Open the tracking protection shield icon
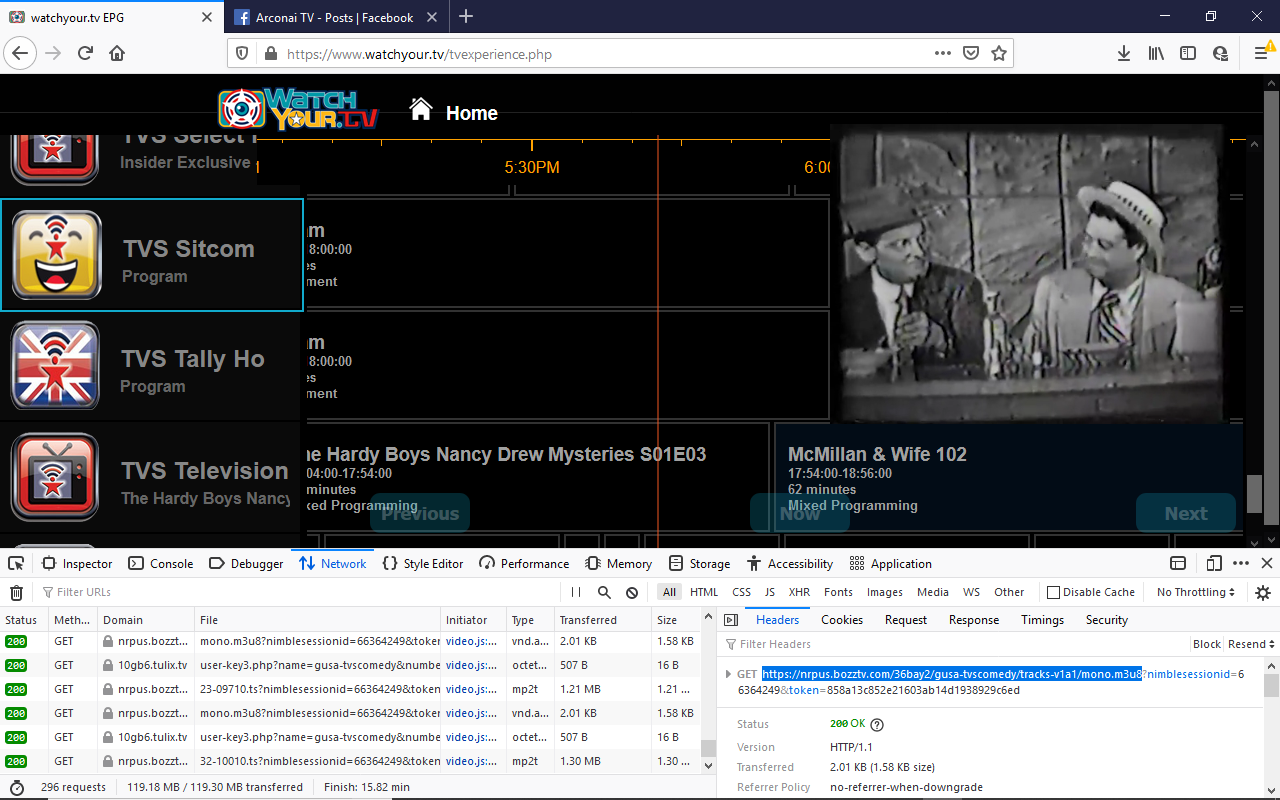The image size is (1280, 800). 243,54
